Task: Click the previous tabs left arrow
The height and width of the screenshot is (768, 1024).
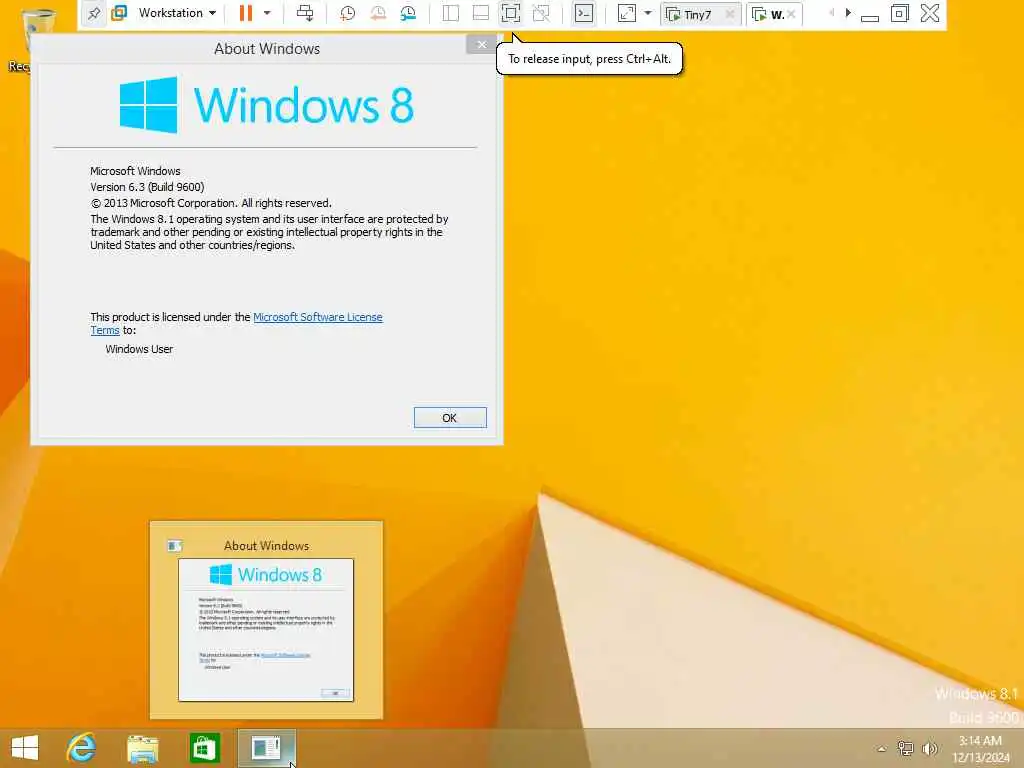Action: (x=831, y=13)
